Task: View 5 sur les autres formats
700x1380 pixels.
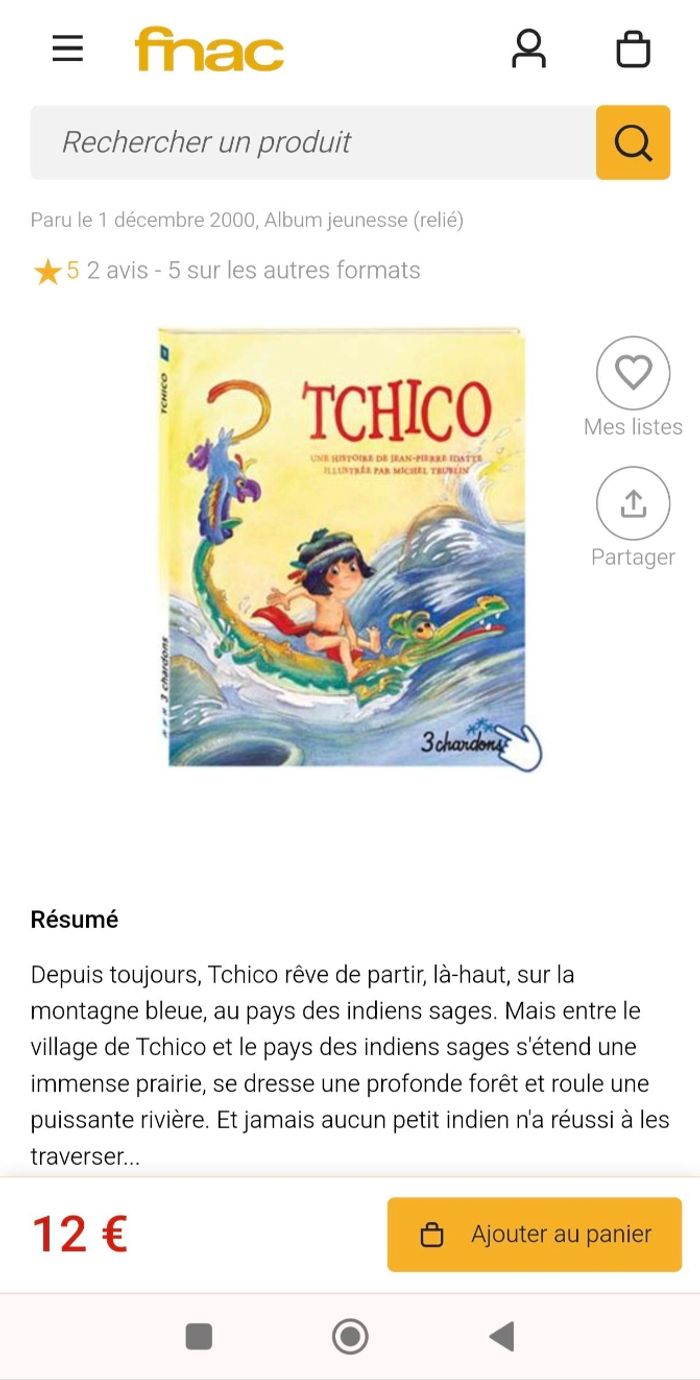Action: 294,270
